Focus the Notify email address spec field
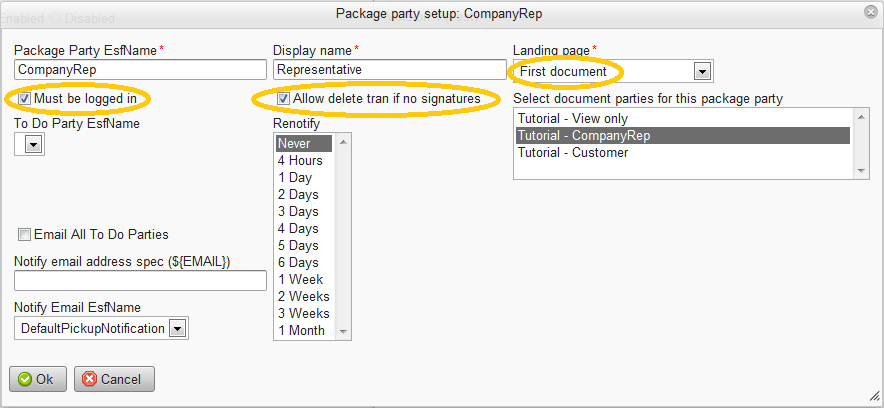The image size is (884, 408). point(140,281)
